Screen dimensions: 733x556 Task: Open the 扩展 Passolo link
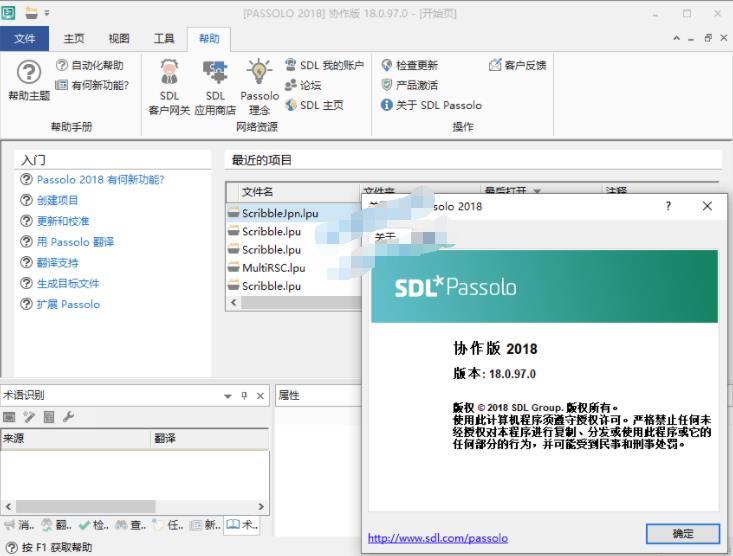[x=68, y=304]
